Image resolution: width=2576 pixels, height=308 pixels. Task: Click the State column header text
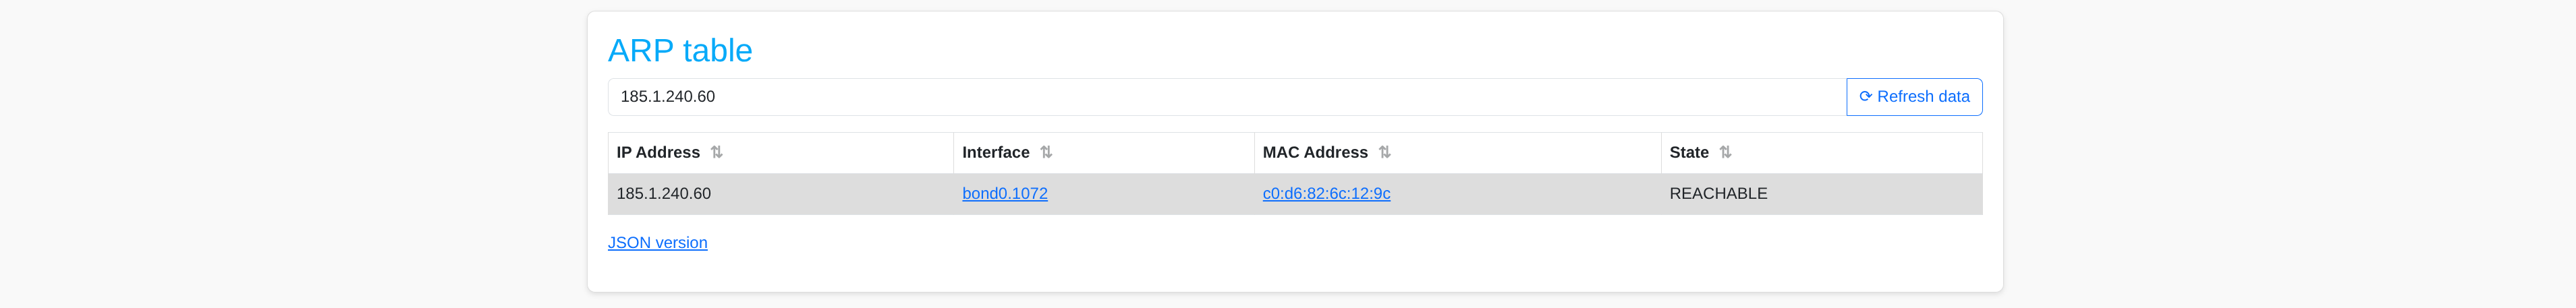point(1688,152)
